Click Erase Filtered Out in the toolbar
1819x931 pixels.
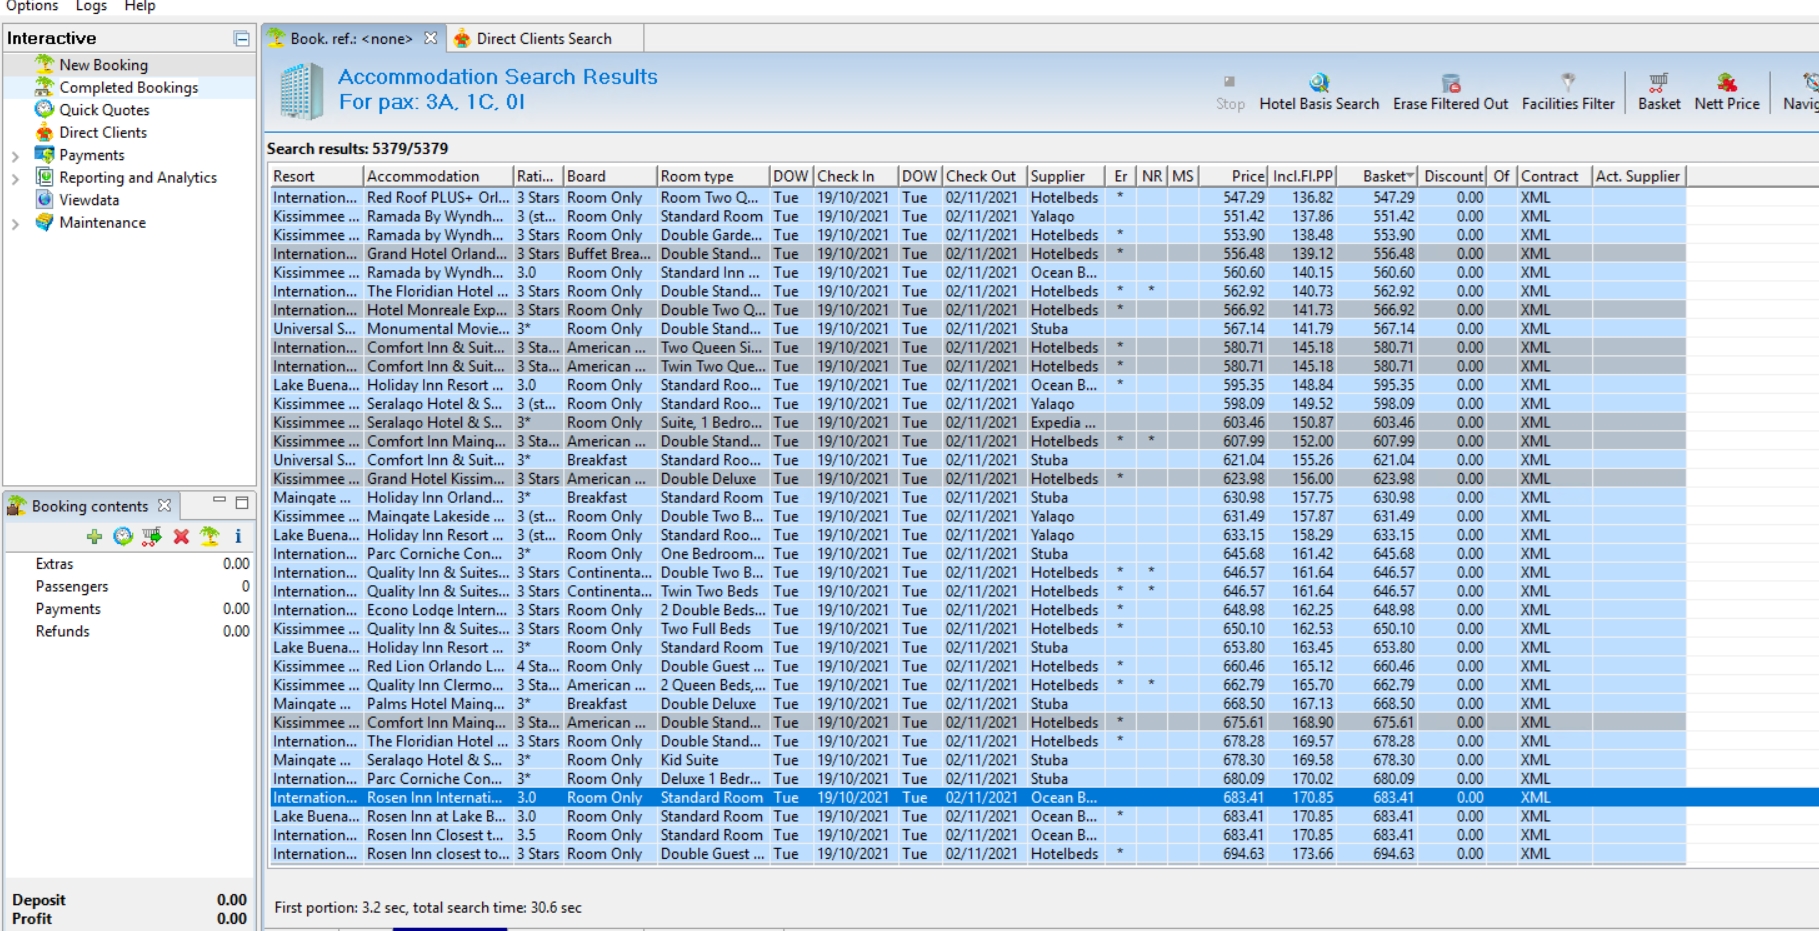pos(1450,92)
